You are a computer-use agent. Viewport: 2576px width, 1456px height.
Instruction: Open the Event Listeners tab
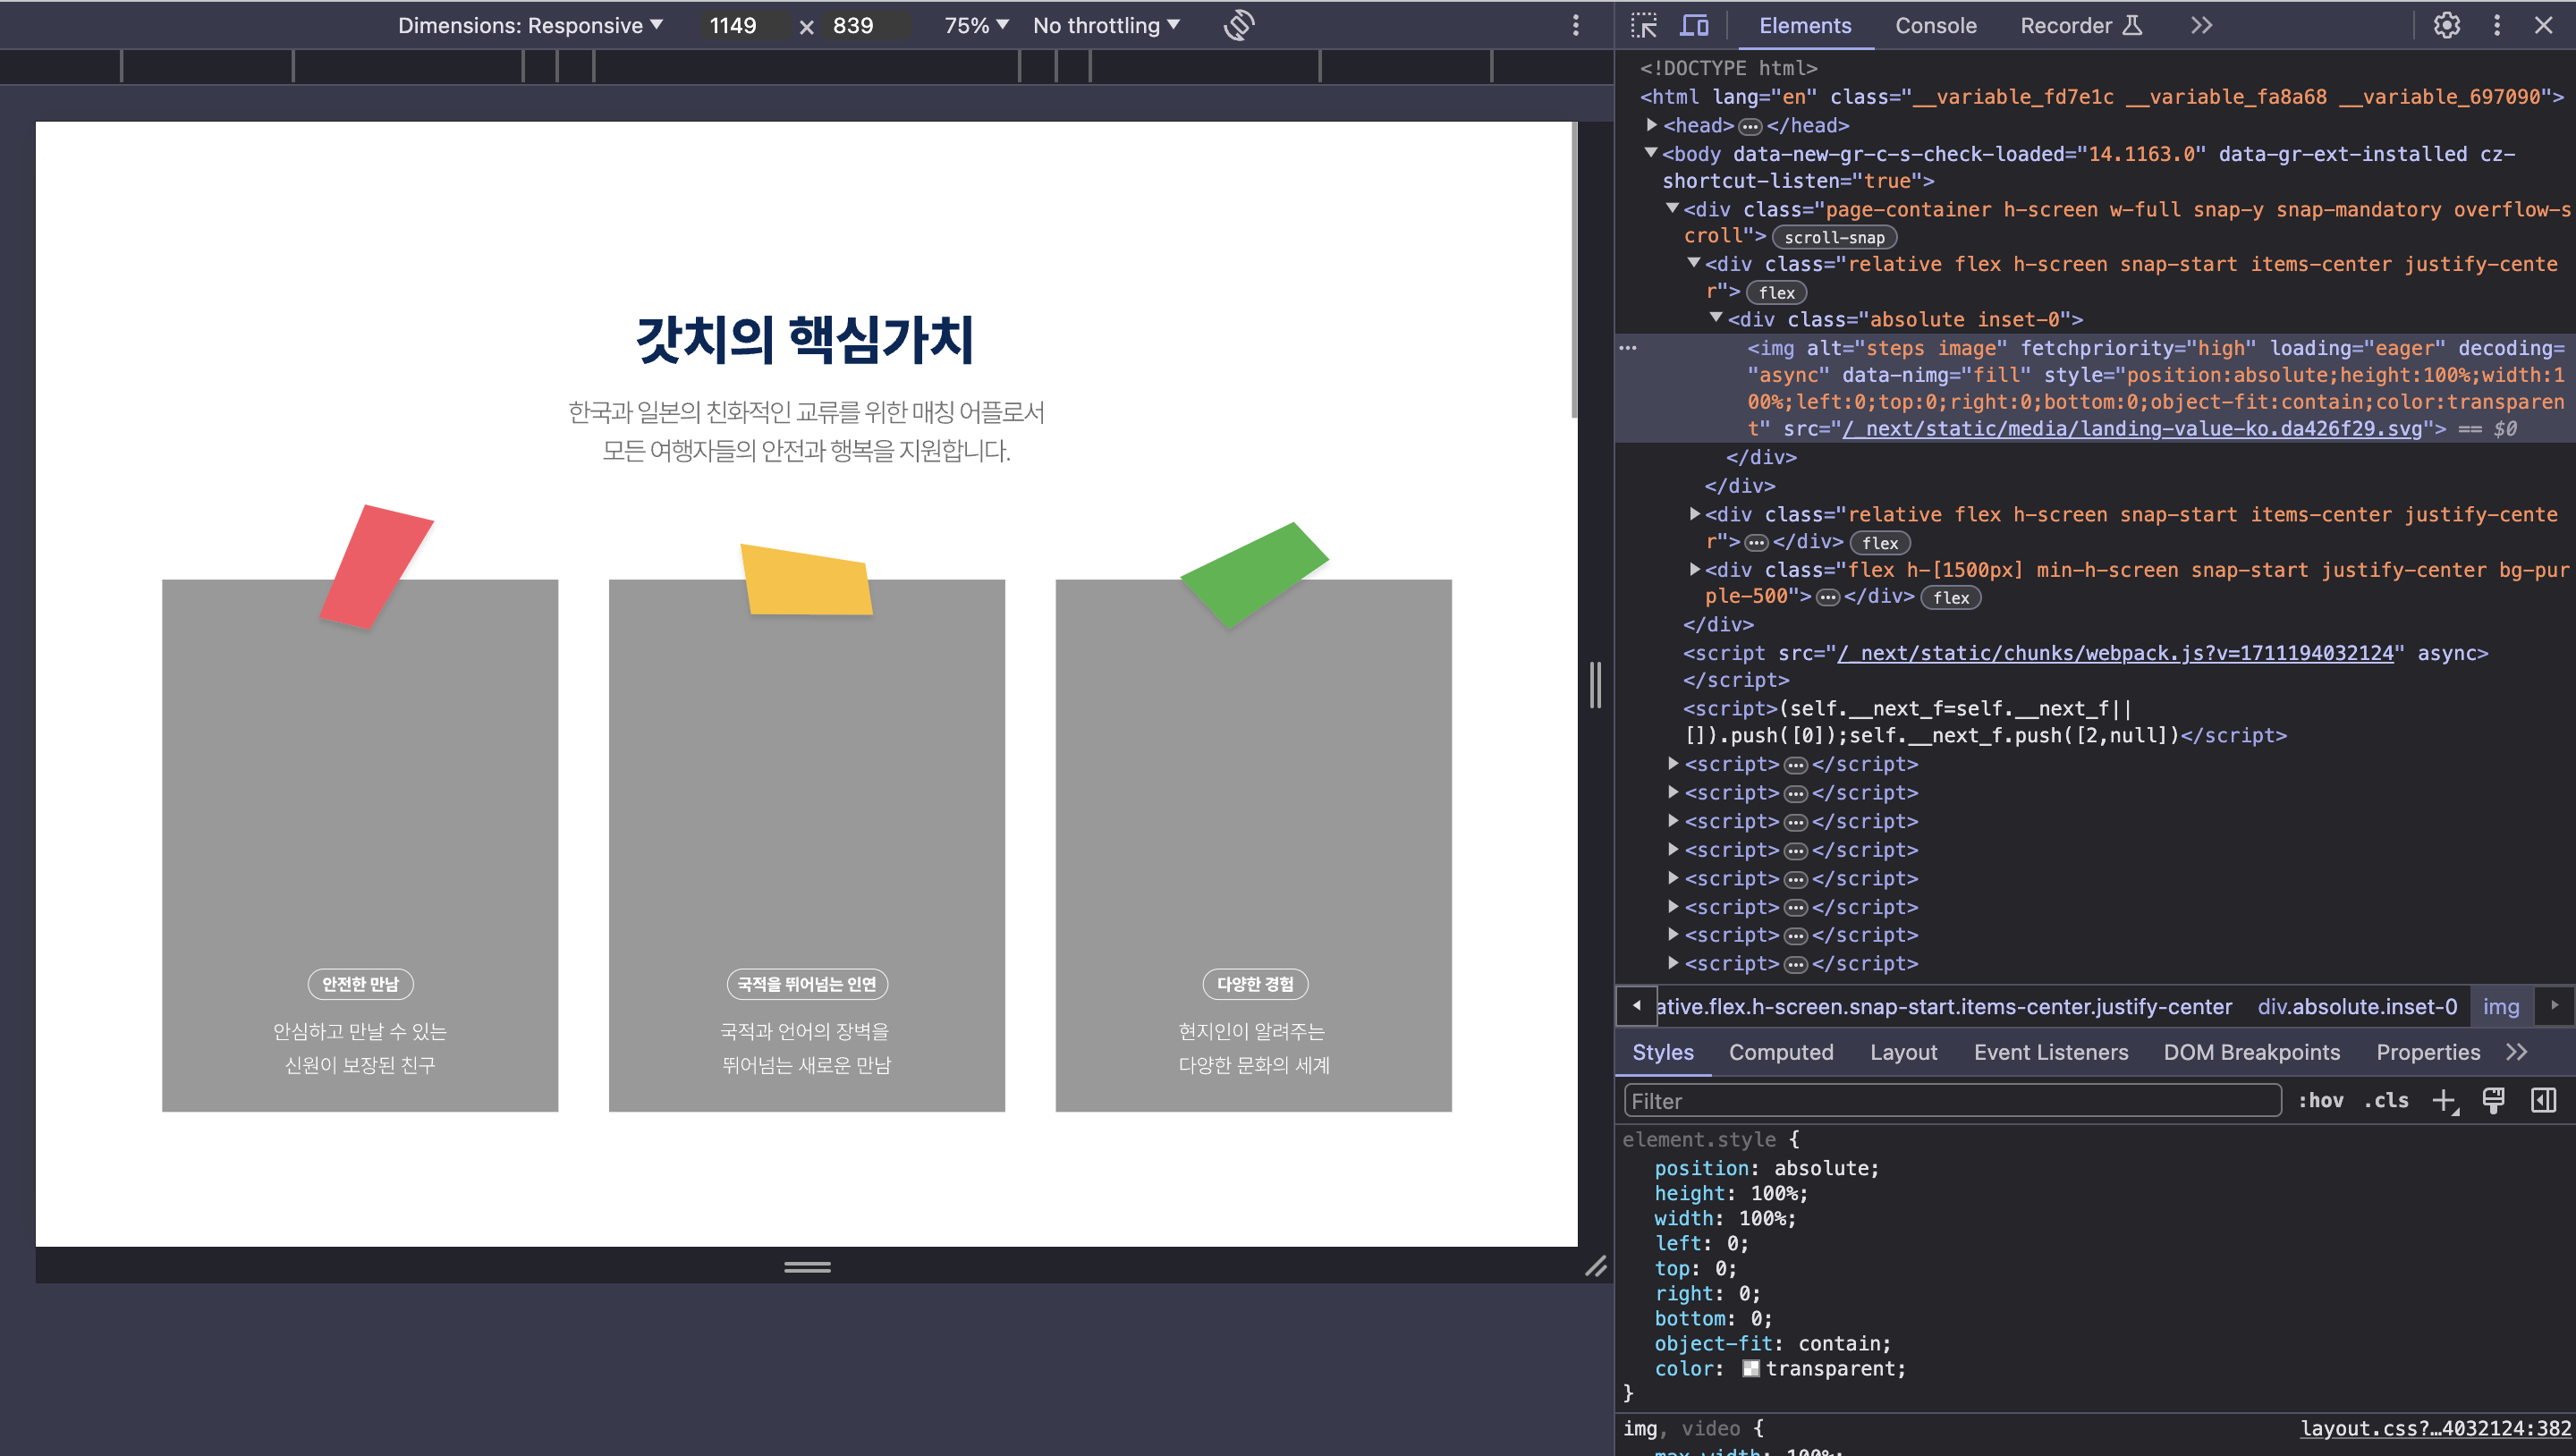click(2050, 1052)
